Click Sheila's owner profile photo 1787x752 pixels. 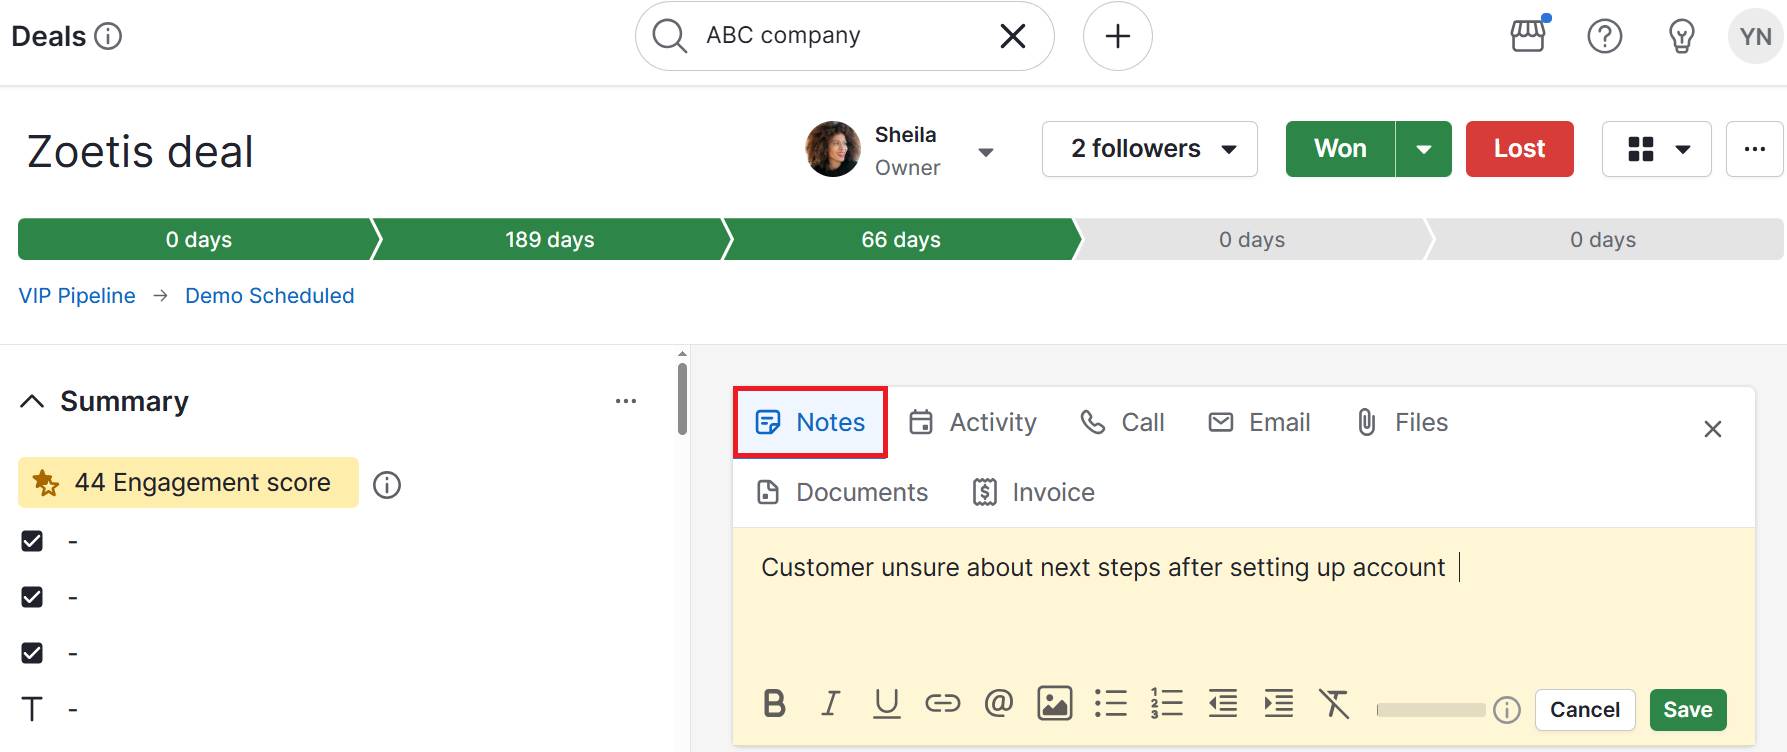[833, 149]
